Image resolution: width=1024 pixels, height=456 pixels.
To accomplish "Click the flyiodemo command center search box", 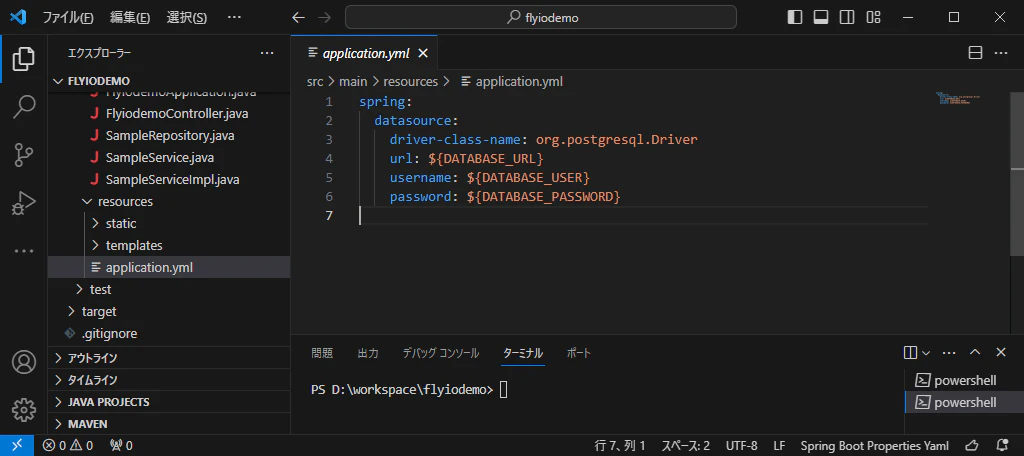I will click(541, 18).
